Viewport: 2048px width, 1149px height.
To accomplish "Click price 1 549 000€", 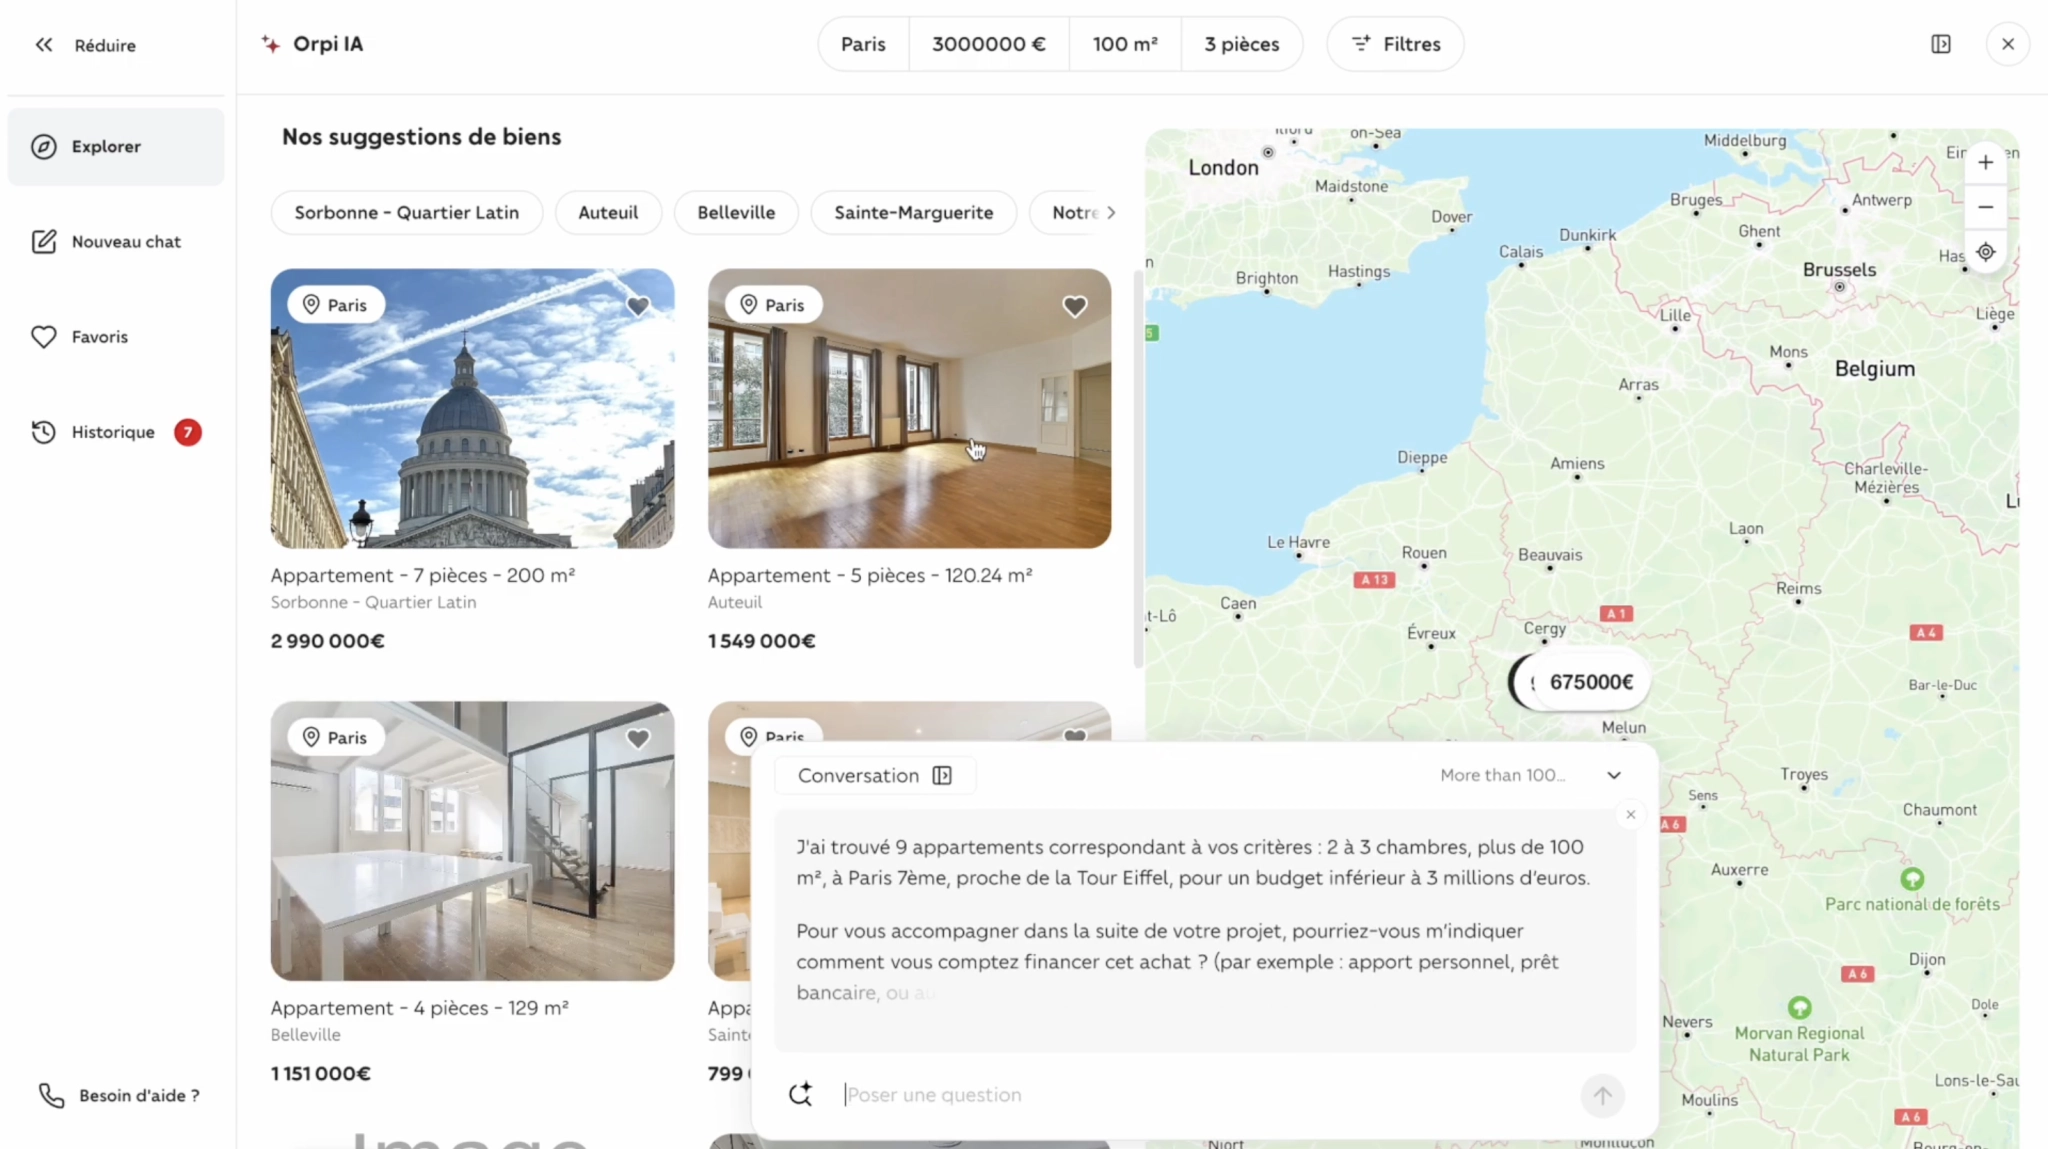I will (761, 641).
